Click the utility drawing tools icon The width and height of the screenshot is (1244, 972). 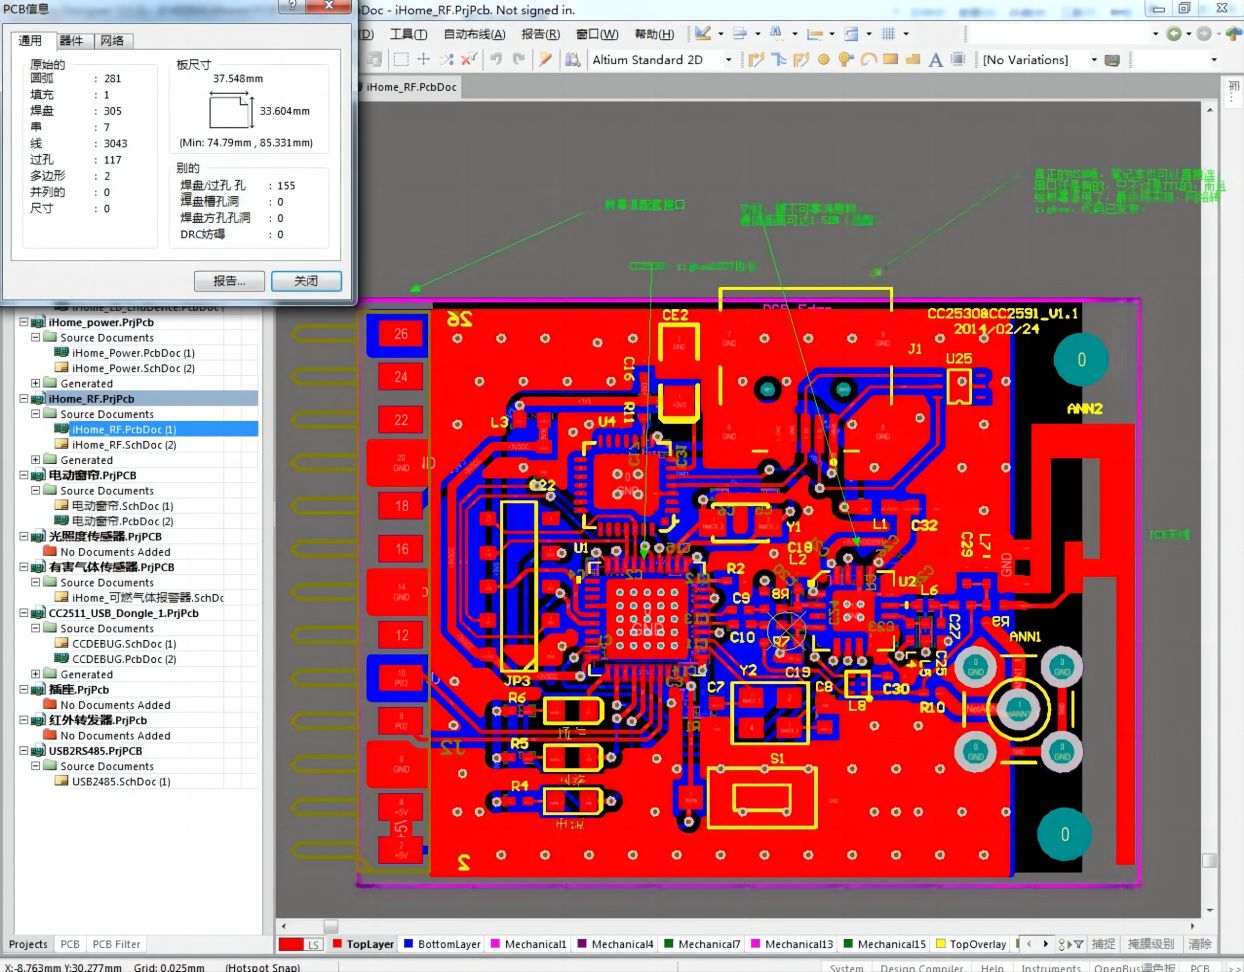point(704,33)
